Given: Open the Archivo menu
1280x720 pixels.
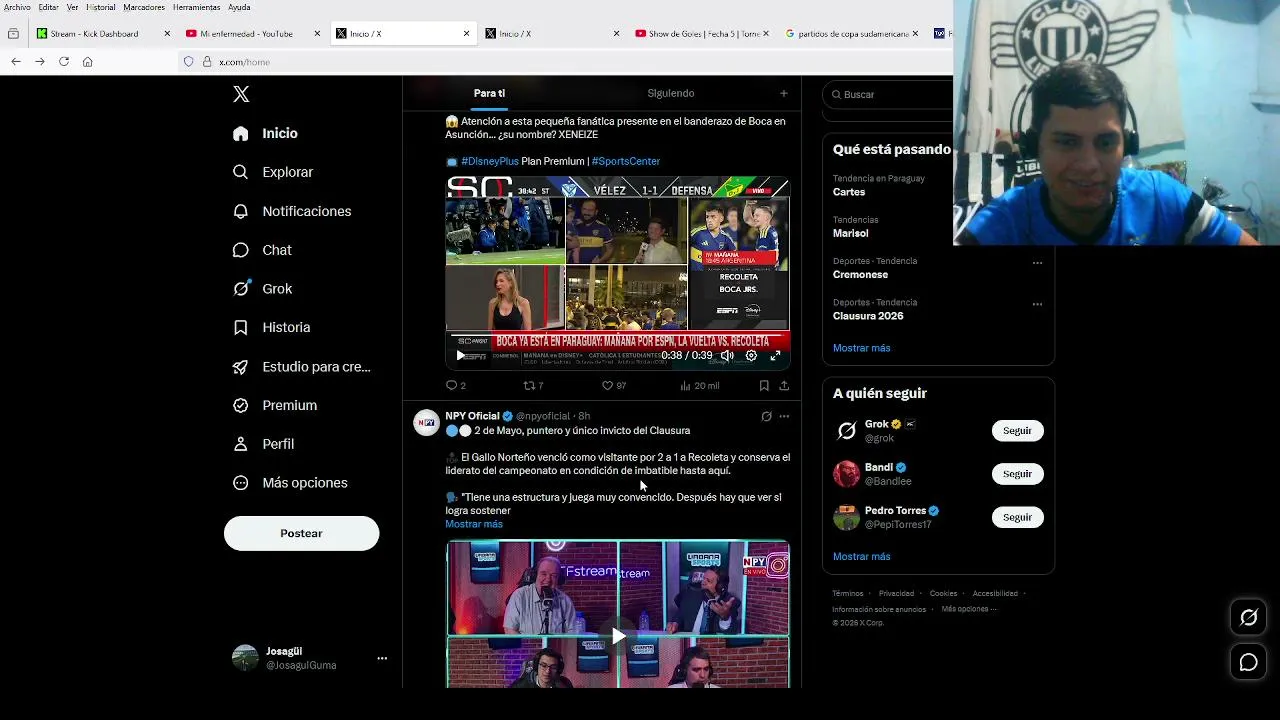Looking at the screenshot, I should coord(17,7).
